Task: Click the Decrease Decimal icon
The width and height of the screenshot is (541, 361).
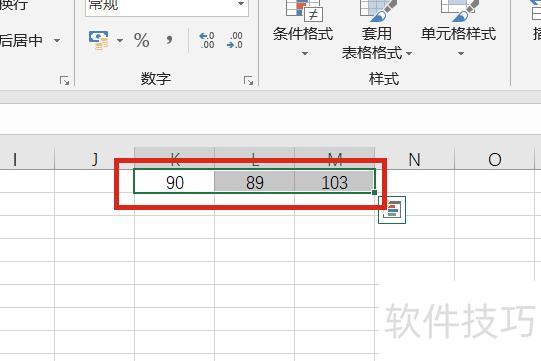Action: pos(235,40)
